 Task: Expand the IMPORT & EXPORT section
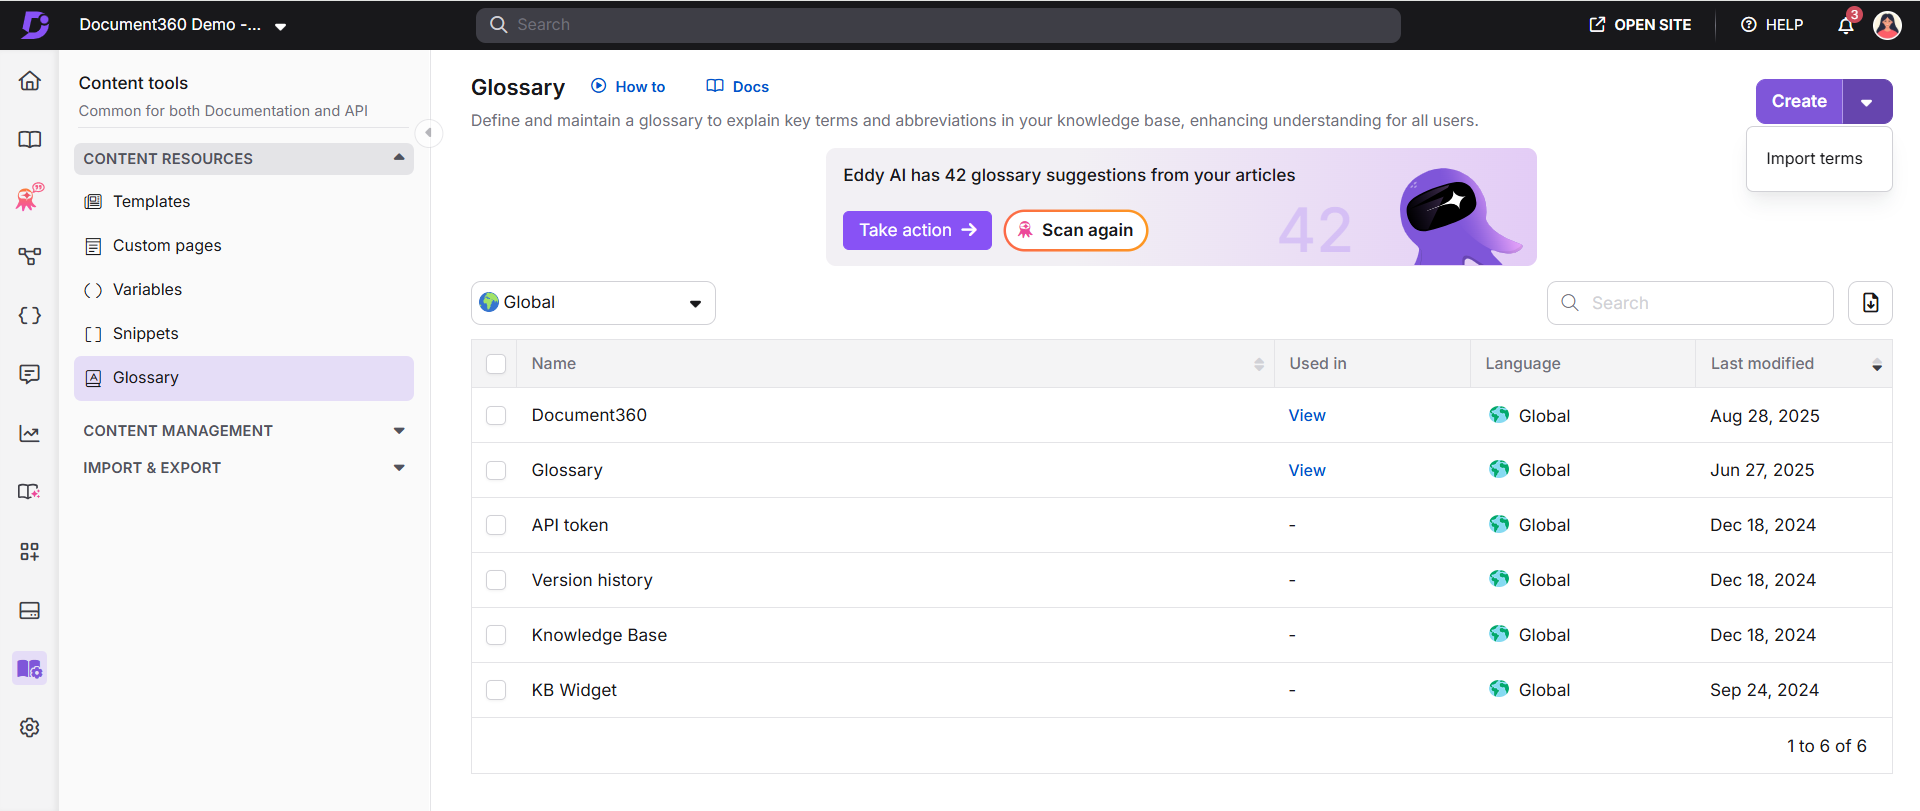pos(244,468)
